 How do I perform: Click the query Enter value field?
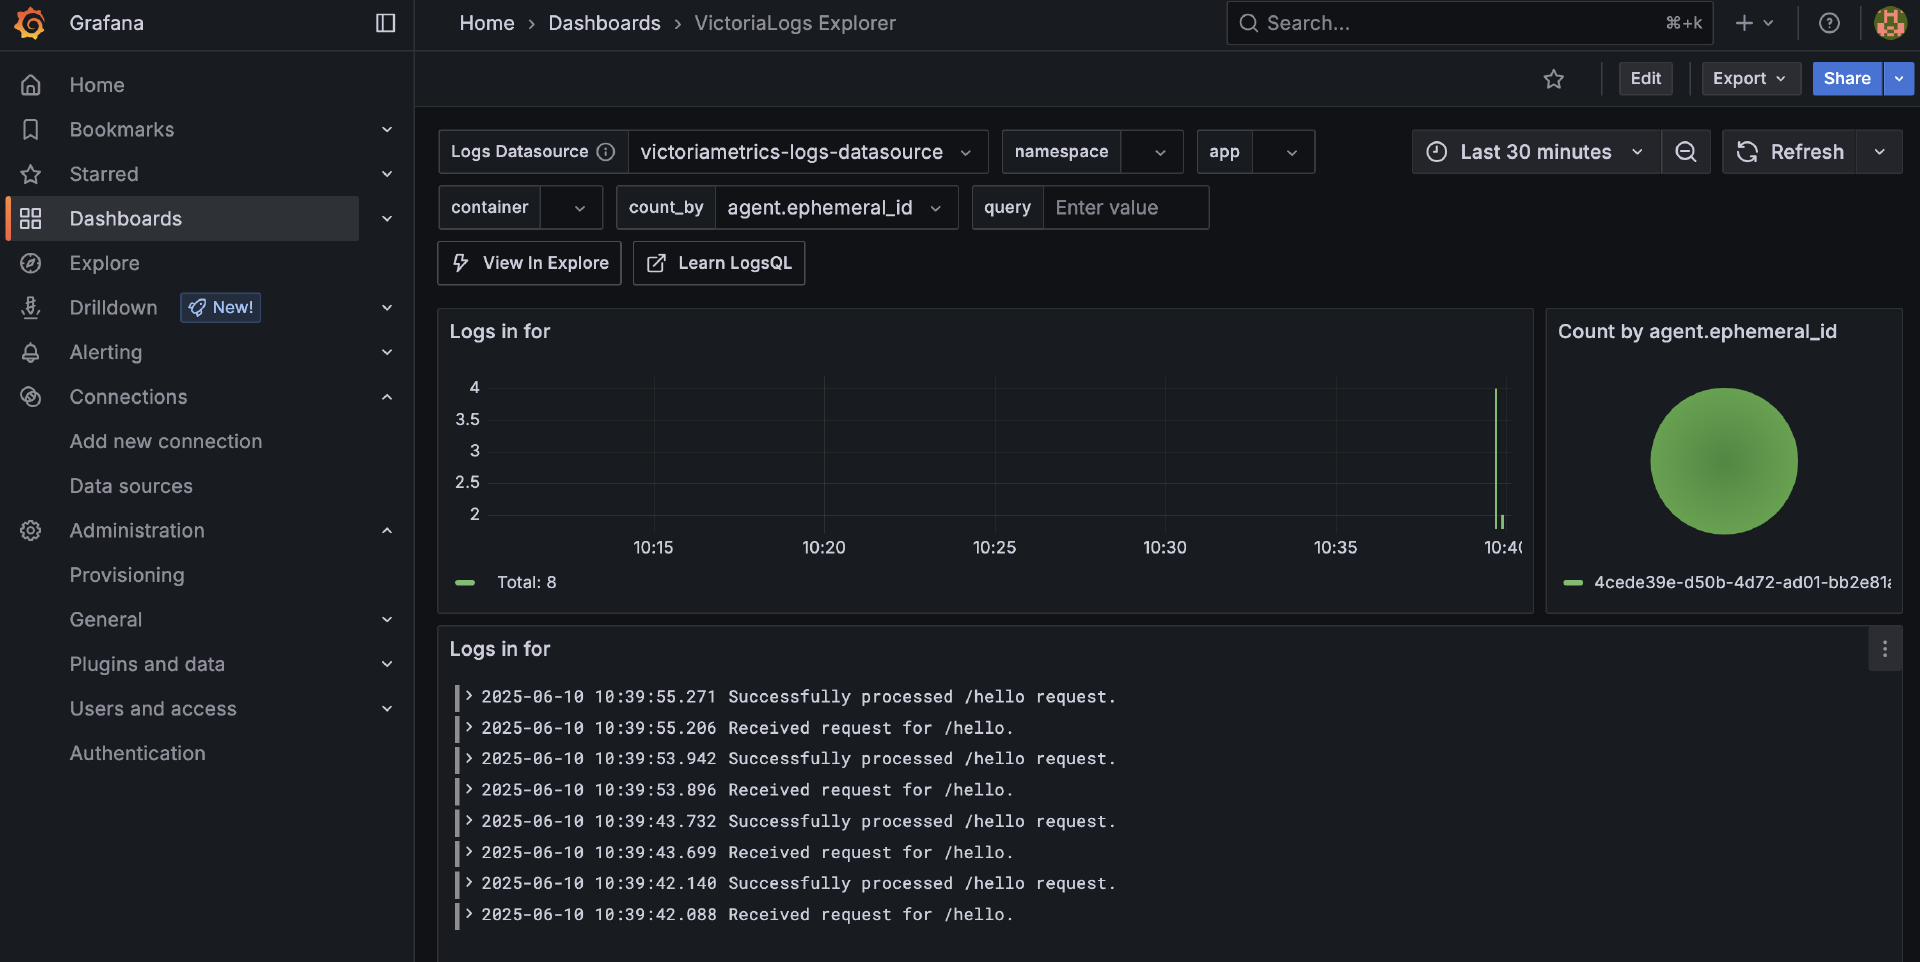pos(1125,208)
